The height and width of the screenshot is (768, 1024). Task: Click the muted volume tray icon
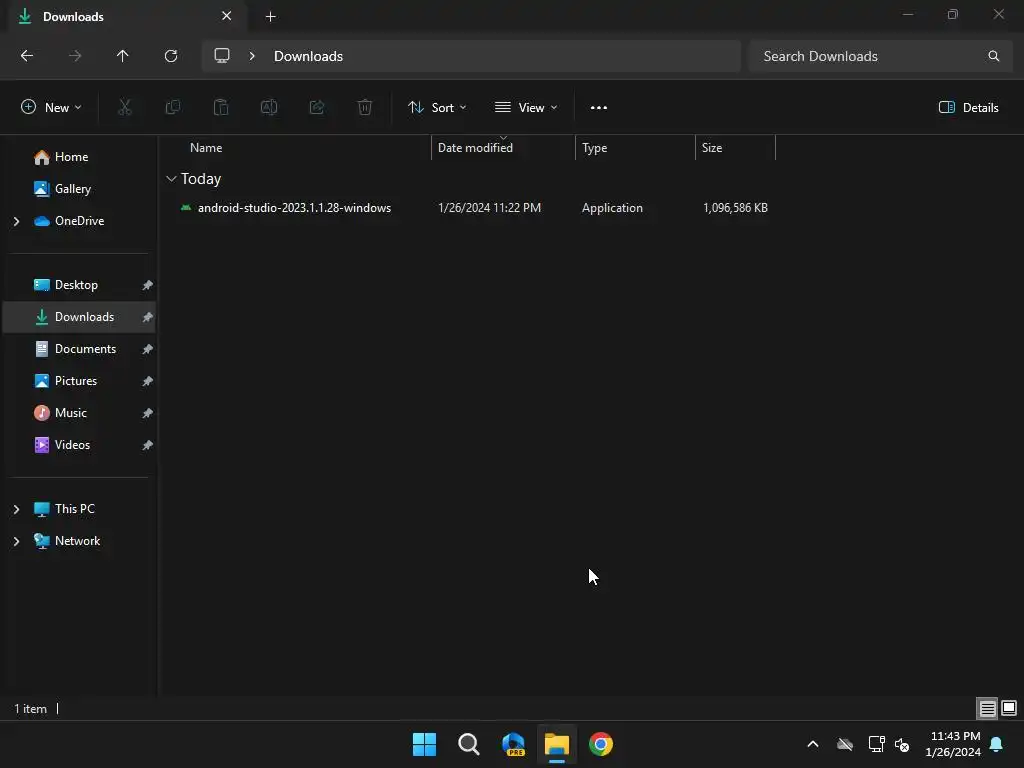coord(902,744)
